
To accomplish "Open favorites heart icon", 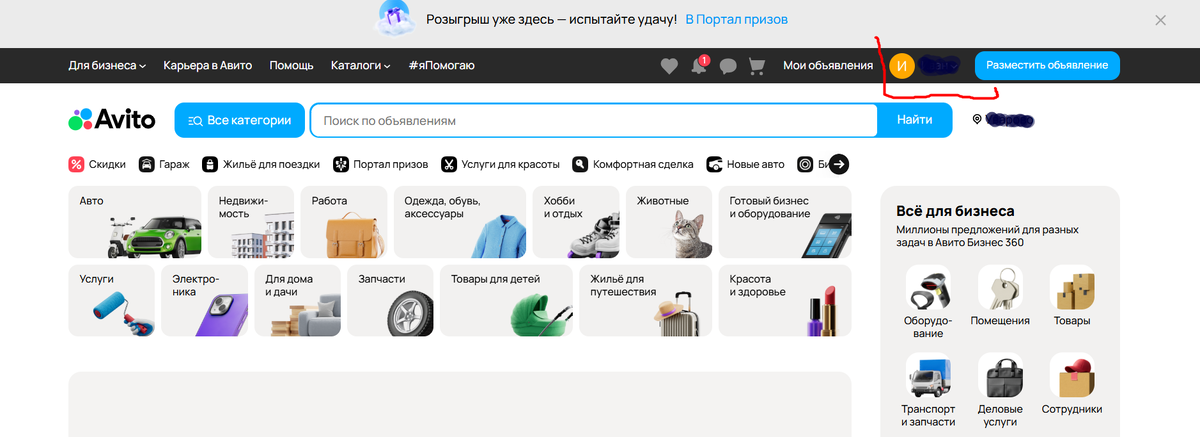I will 670,66.
